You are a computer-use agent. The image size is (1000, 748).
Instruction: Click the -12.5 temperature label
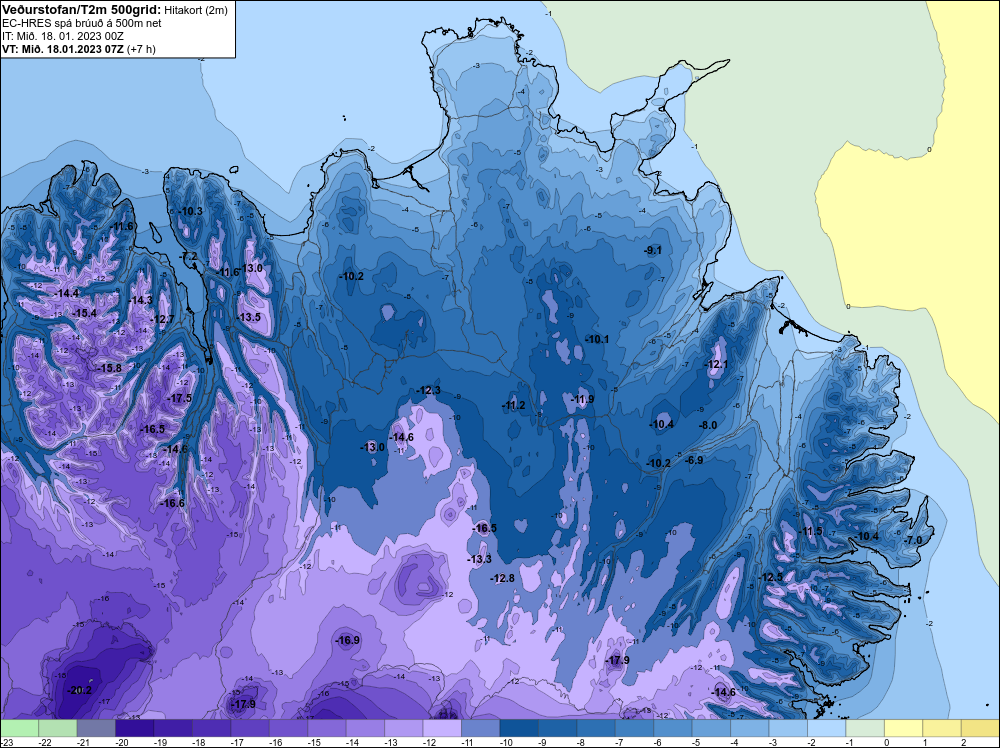tap(770, 578)
